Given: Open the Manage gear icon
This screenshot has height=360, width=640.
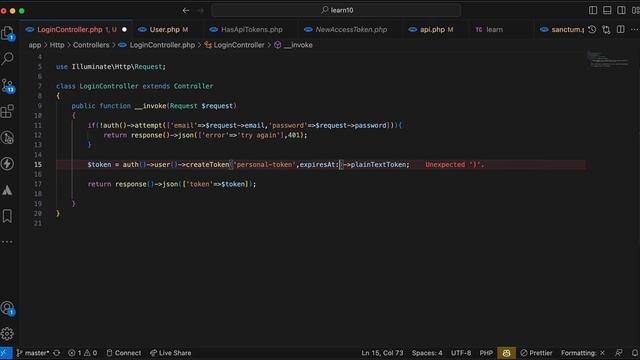Looking at the screenshot, I should tap(7, 334).
